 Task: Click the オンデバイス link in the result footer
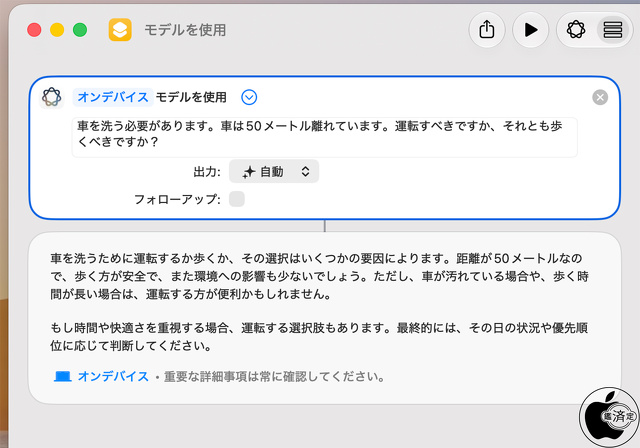(113, 376)
